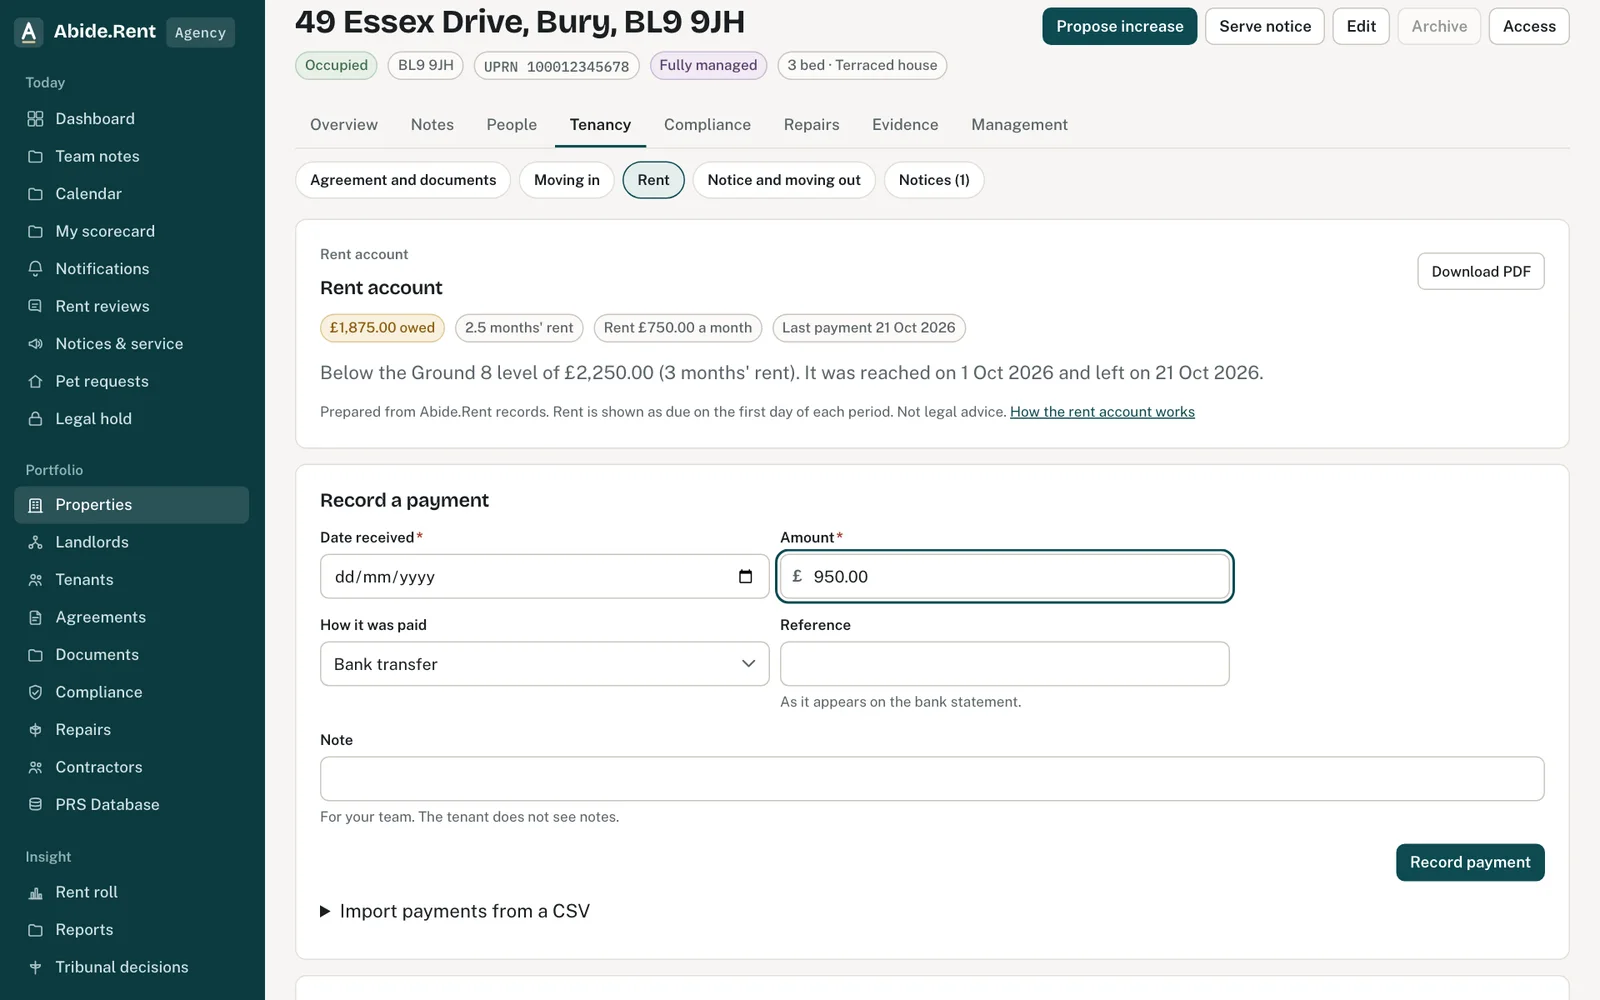The width and height of the screenshot is (1600, 1000).
Task: Click the £1,875.00 owed badge
Action: (382, 328)
